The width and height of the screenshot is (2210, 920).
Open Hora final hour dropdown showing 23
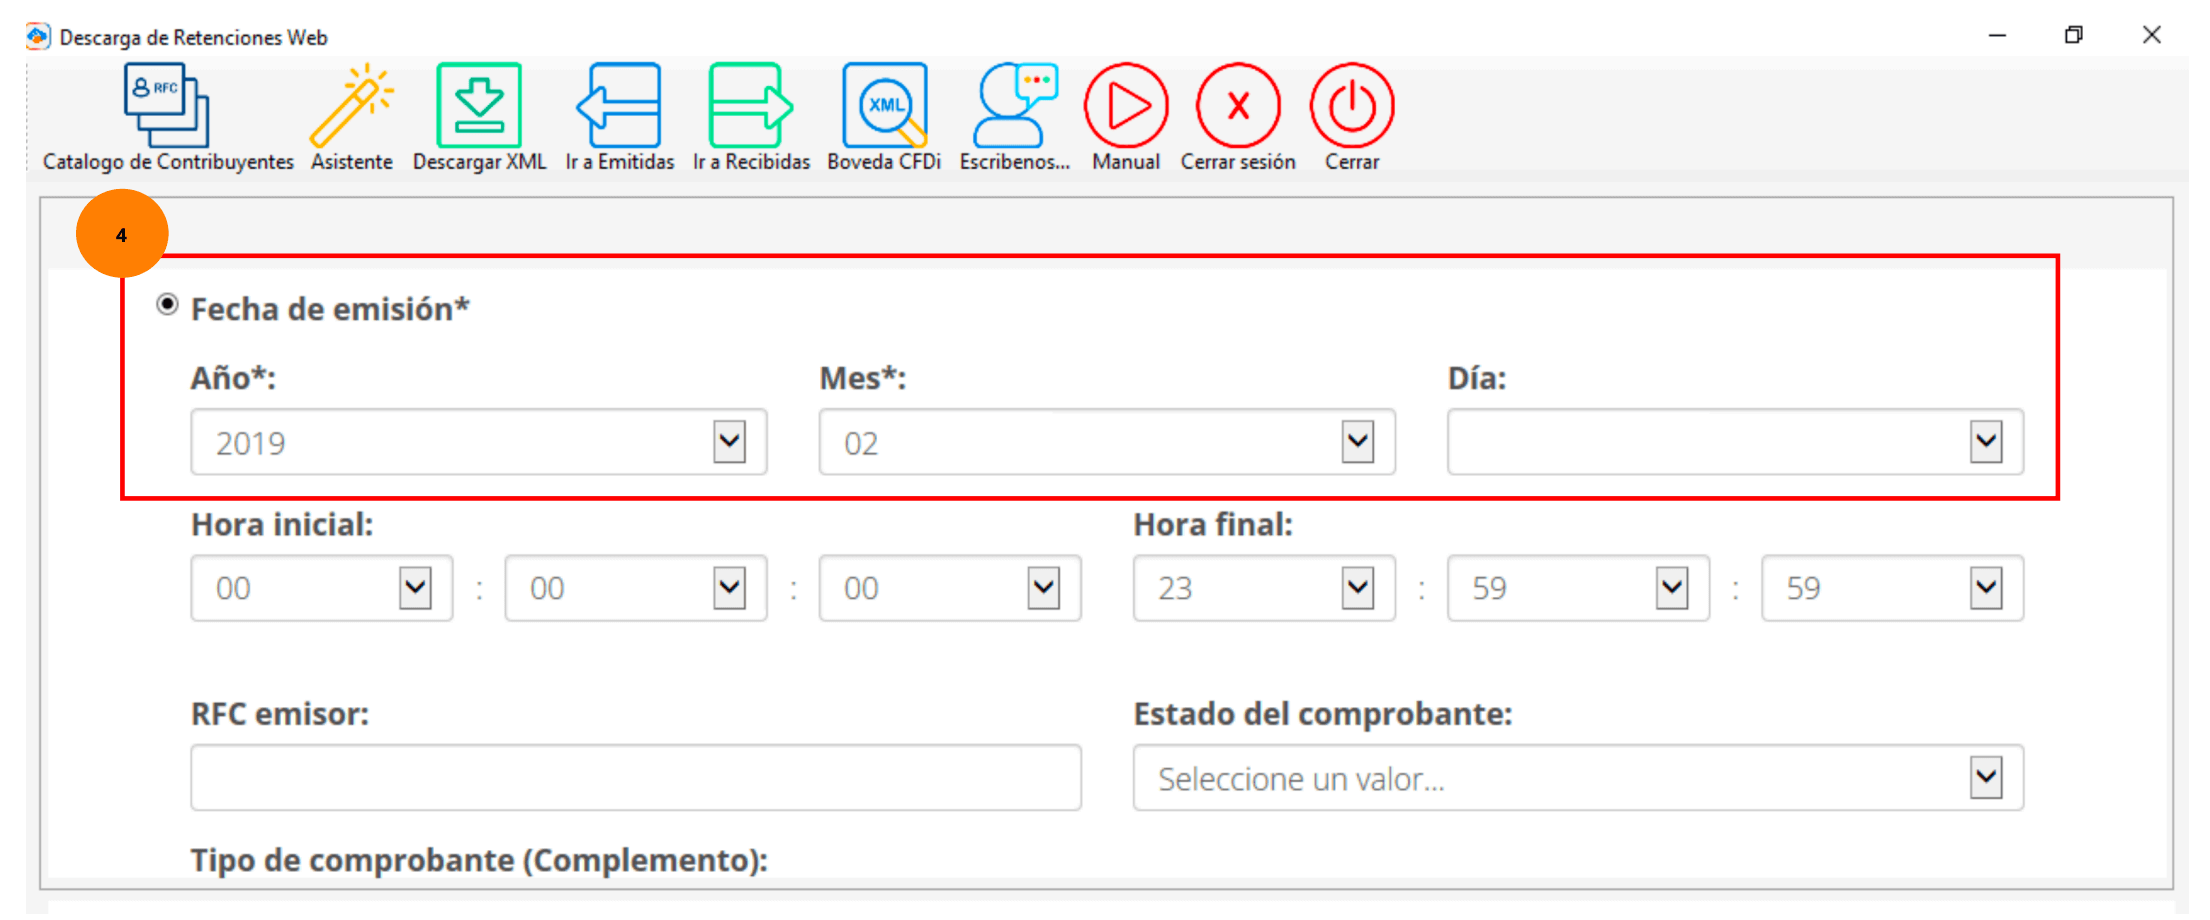click(1357, 588)
